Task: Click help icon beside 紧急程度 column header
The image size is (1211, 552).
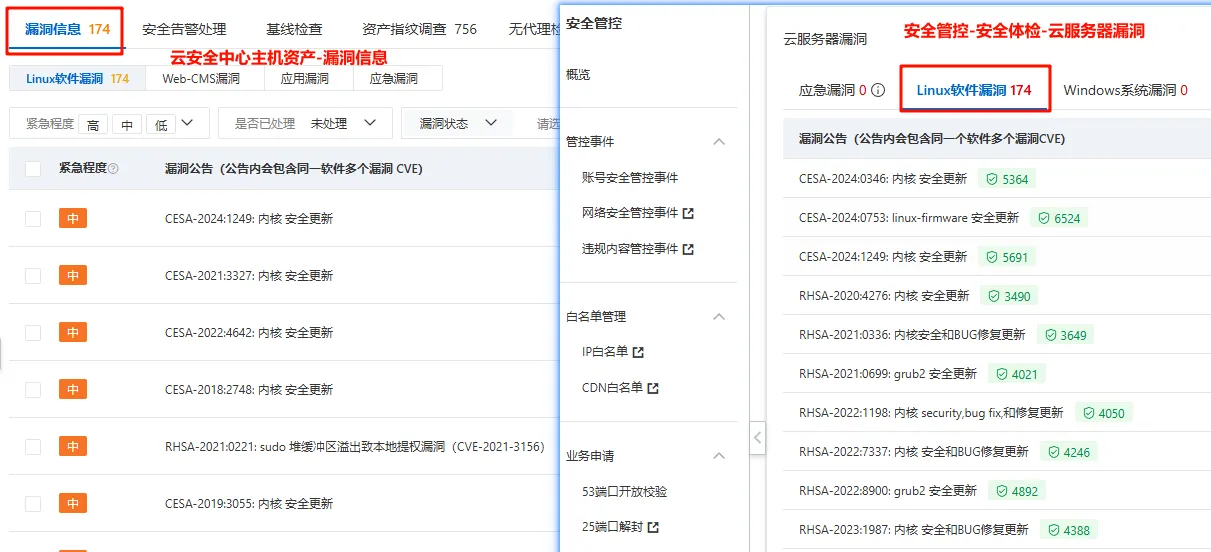Action: click(x=113, y=169)
